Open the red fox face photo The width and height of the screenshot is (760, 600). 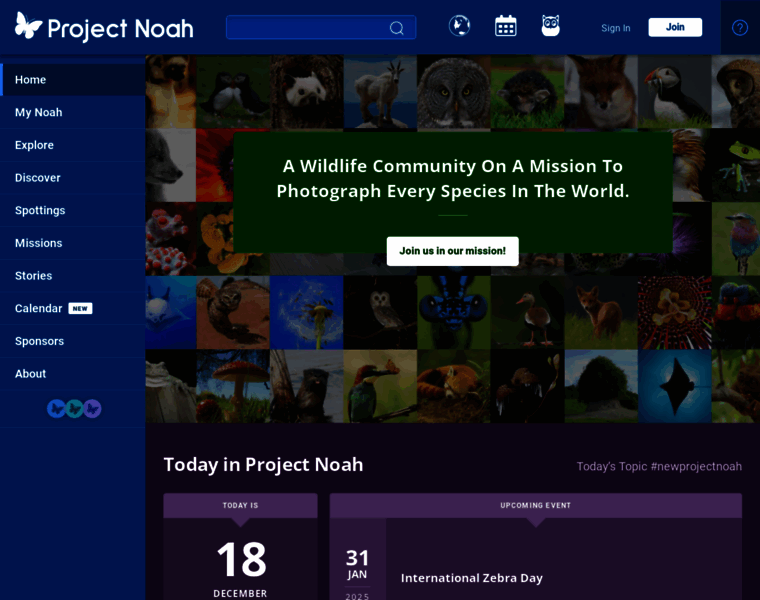pos(601,92)
